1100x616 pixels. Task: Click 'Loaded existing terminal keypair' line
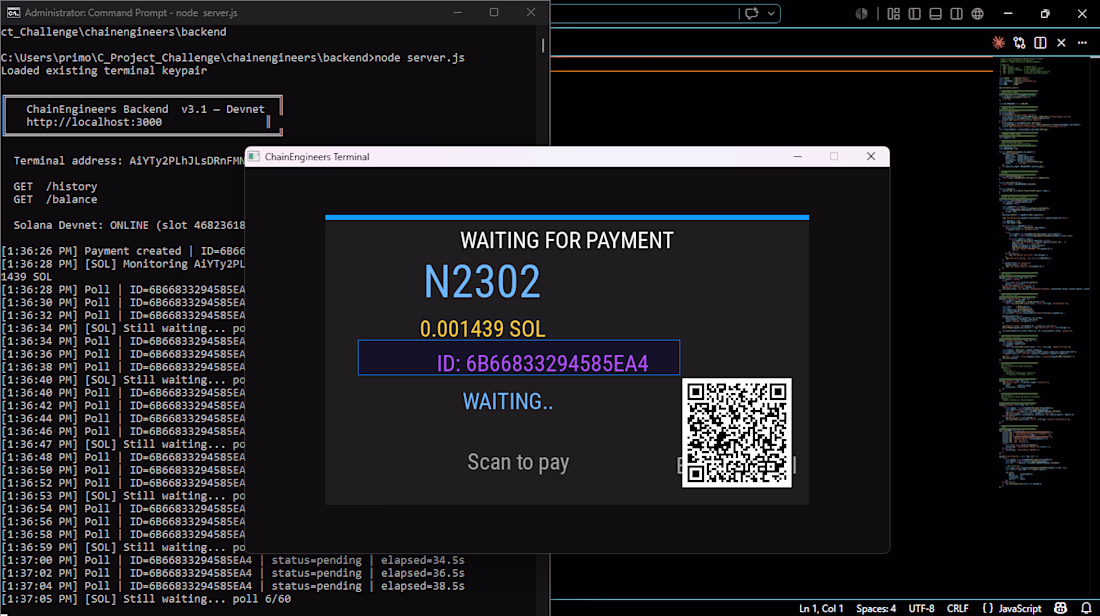click(x=104, y=70)
